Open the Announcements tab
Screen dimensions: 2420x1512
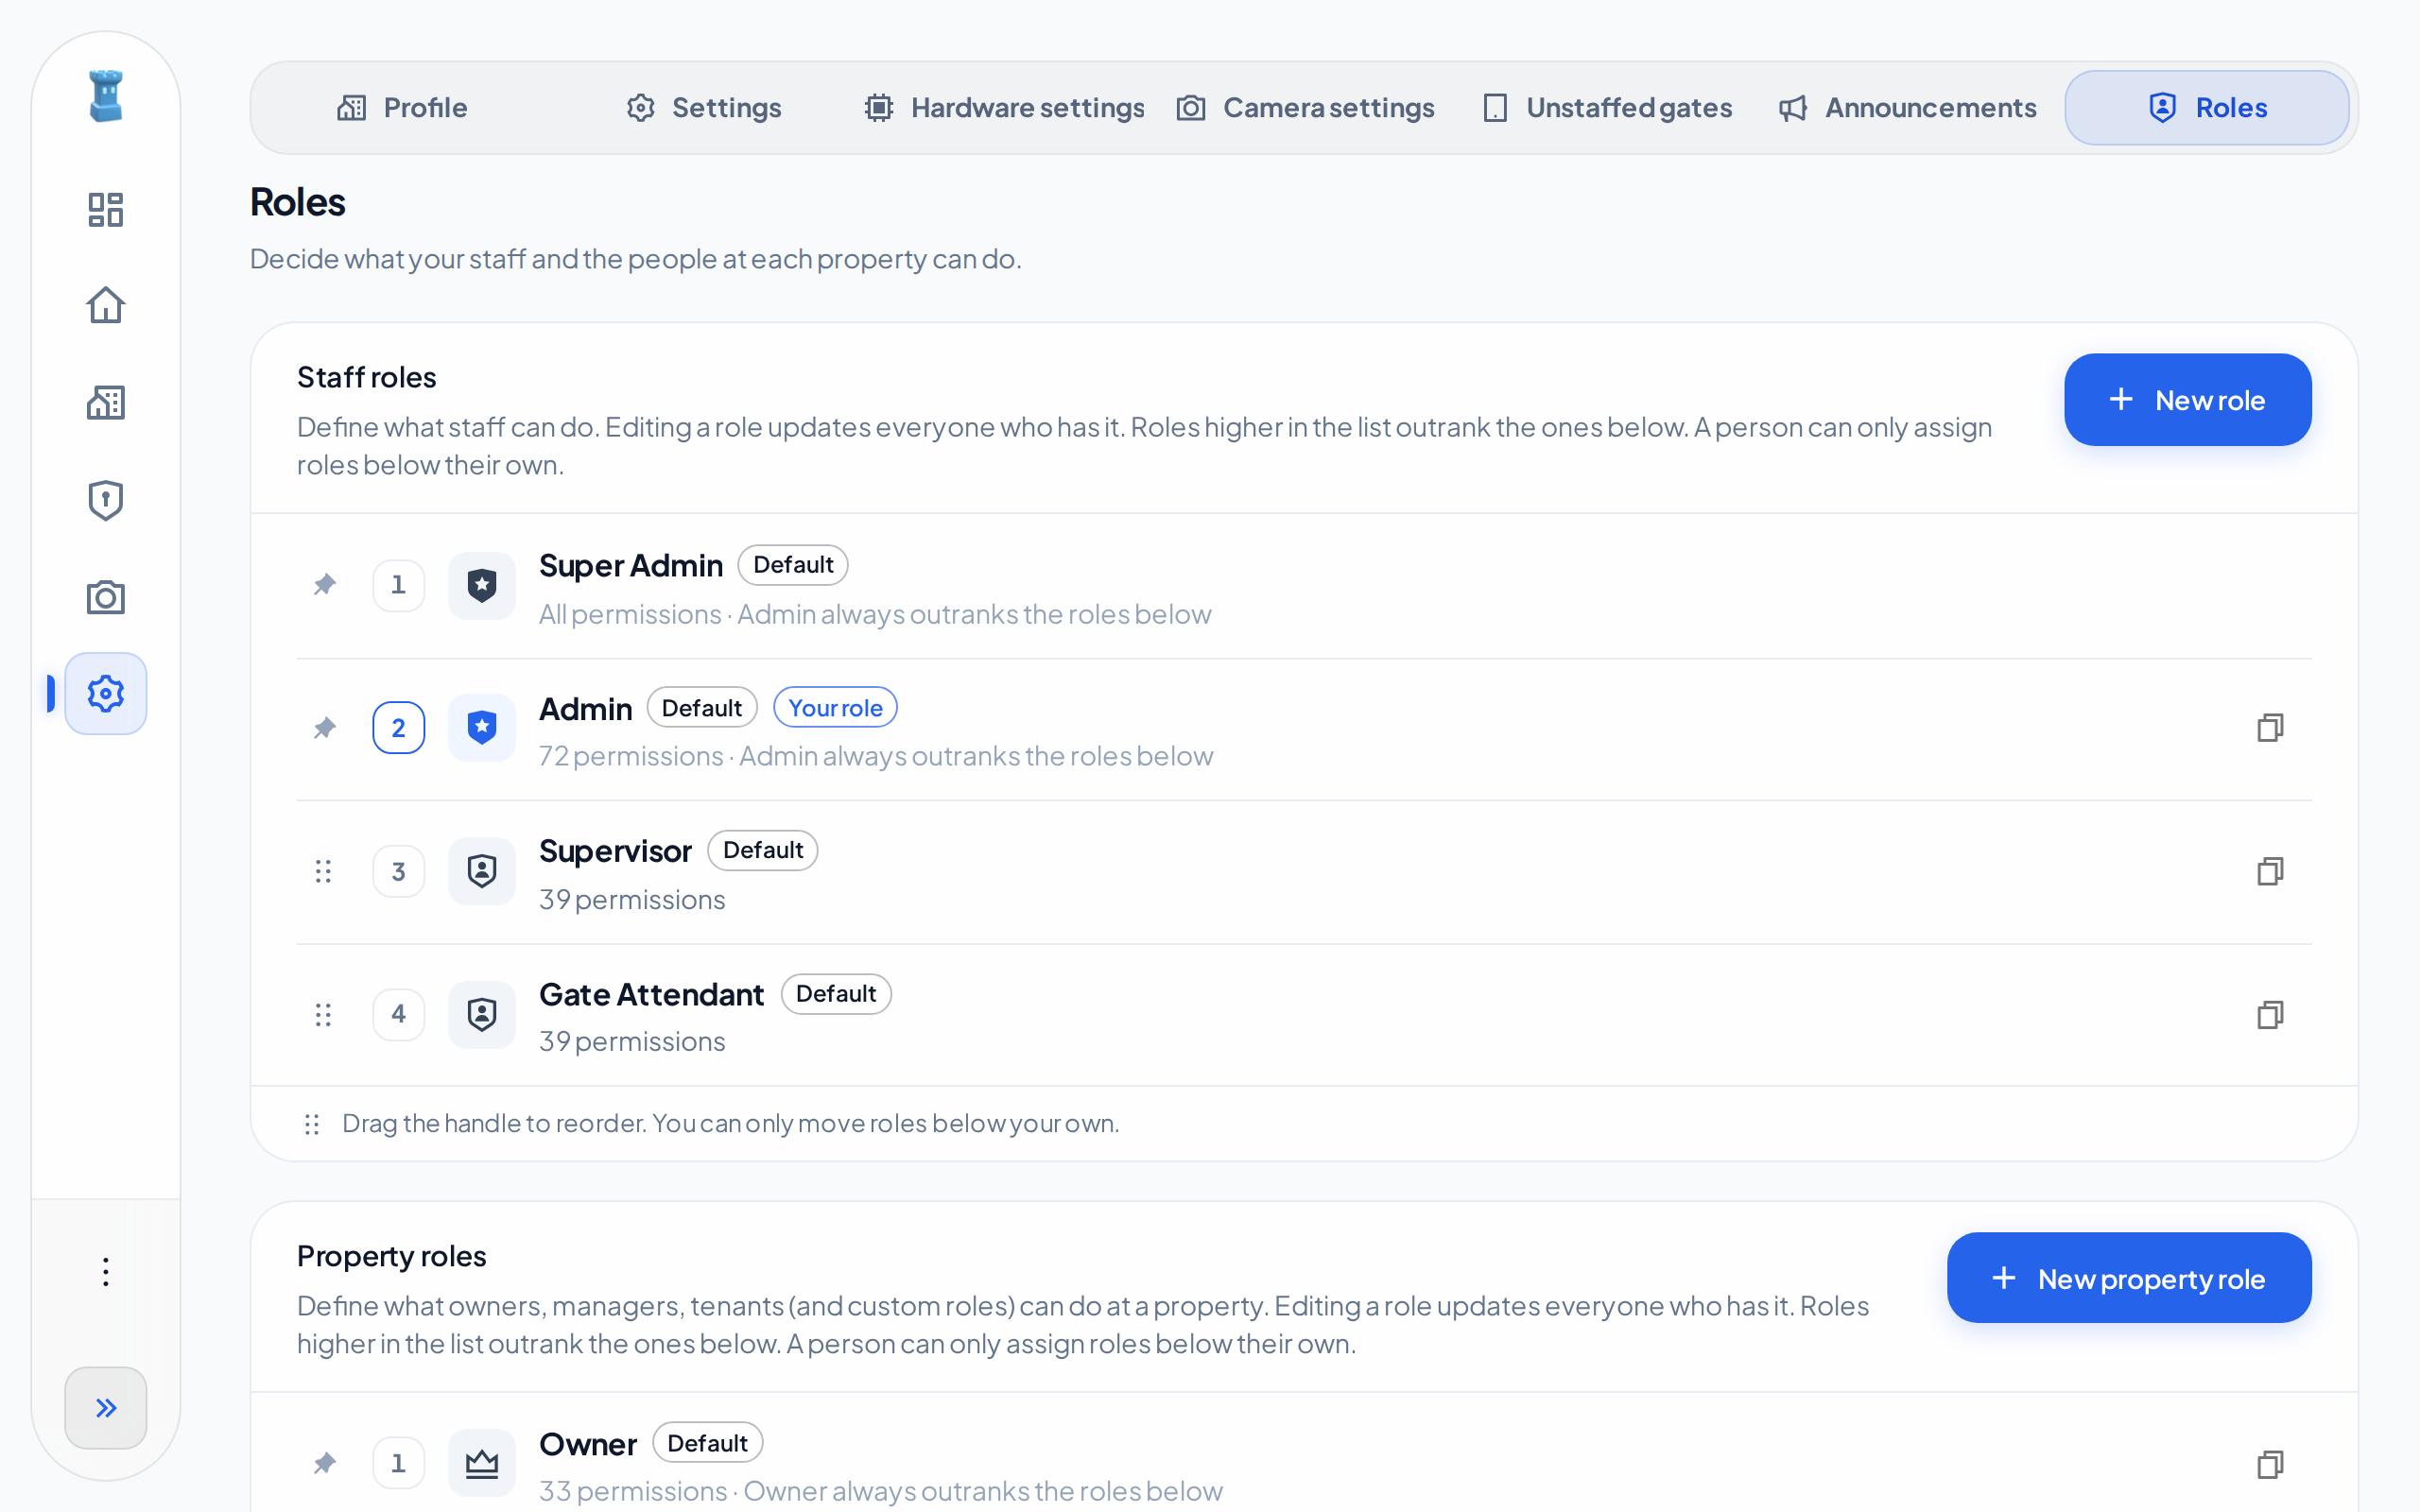pos(1907,107)
